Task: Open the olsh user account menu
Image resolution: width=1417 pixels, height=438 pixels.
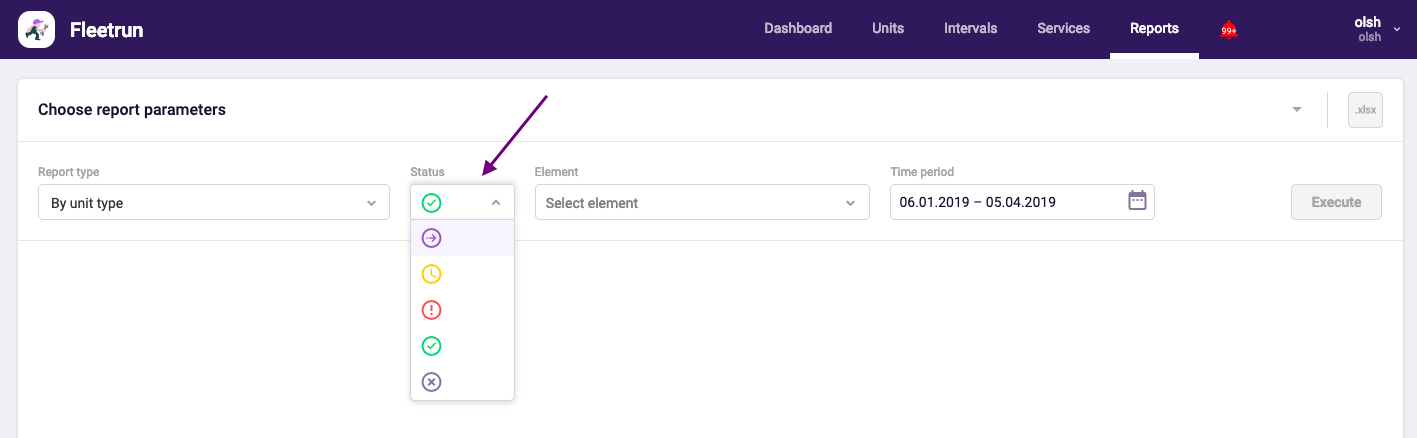Action: pos(1375,29)
